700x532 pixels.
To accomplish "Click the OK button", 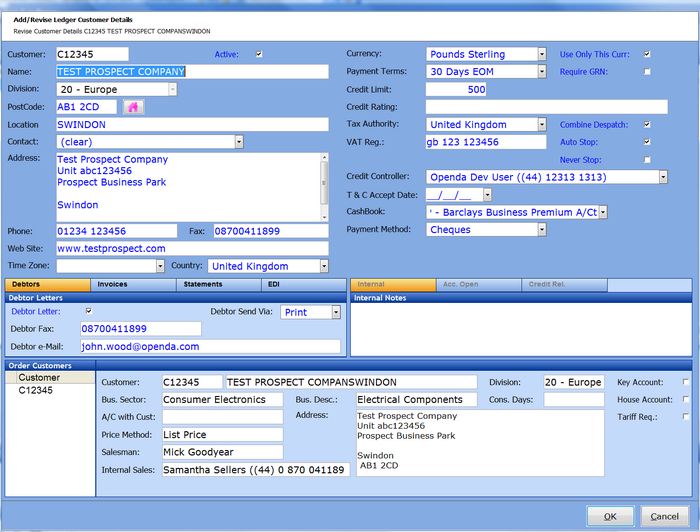I will (x=610, y=516).
